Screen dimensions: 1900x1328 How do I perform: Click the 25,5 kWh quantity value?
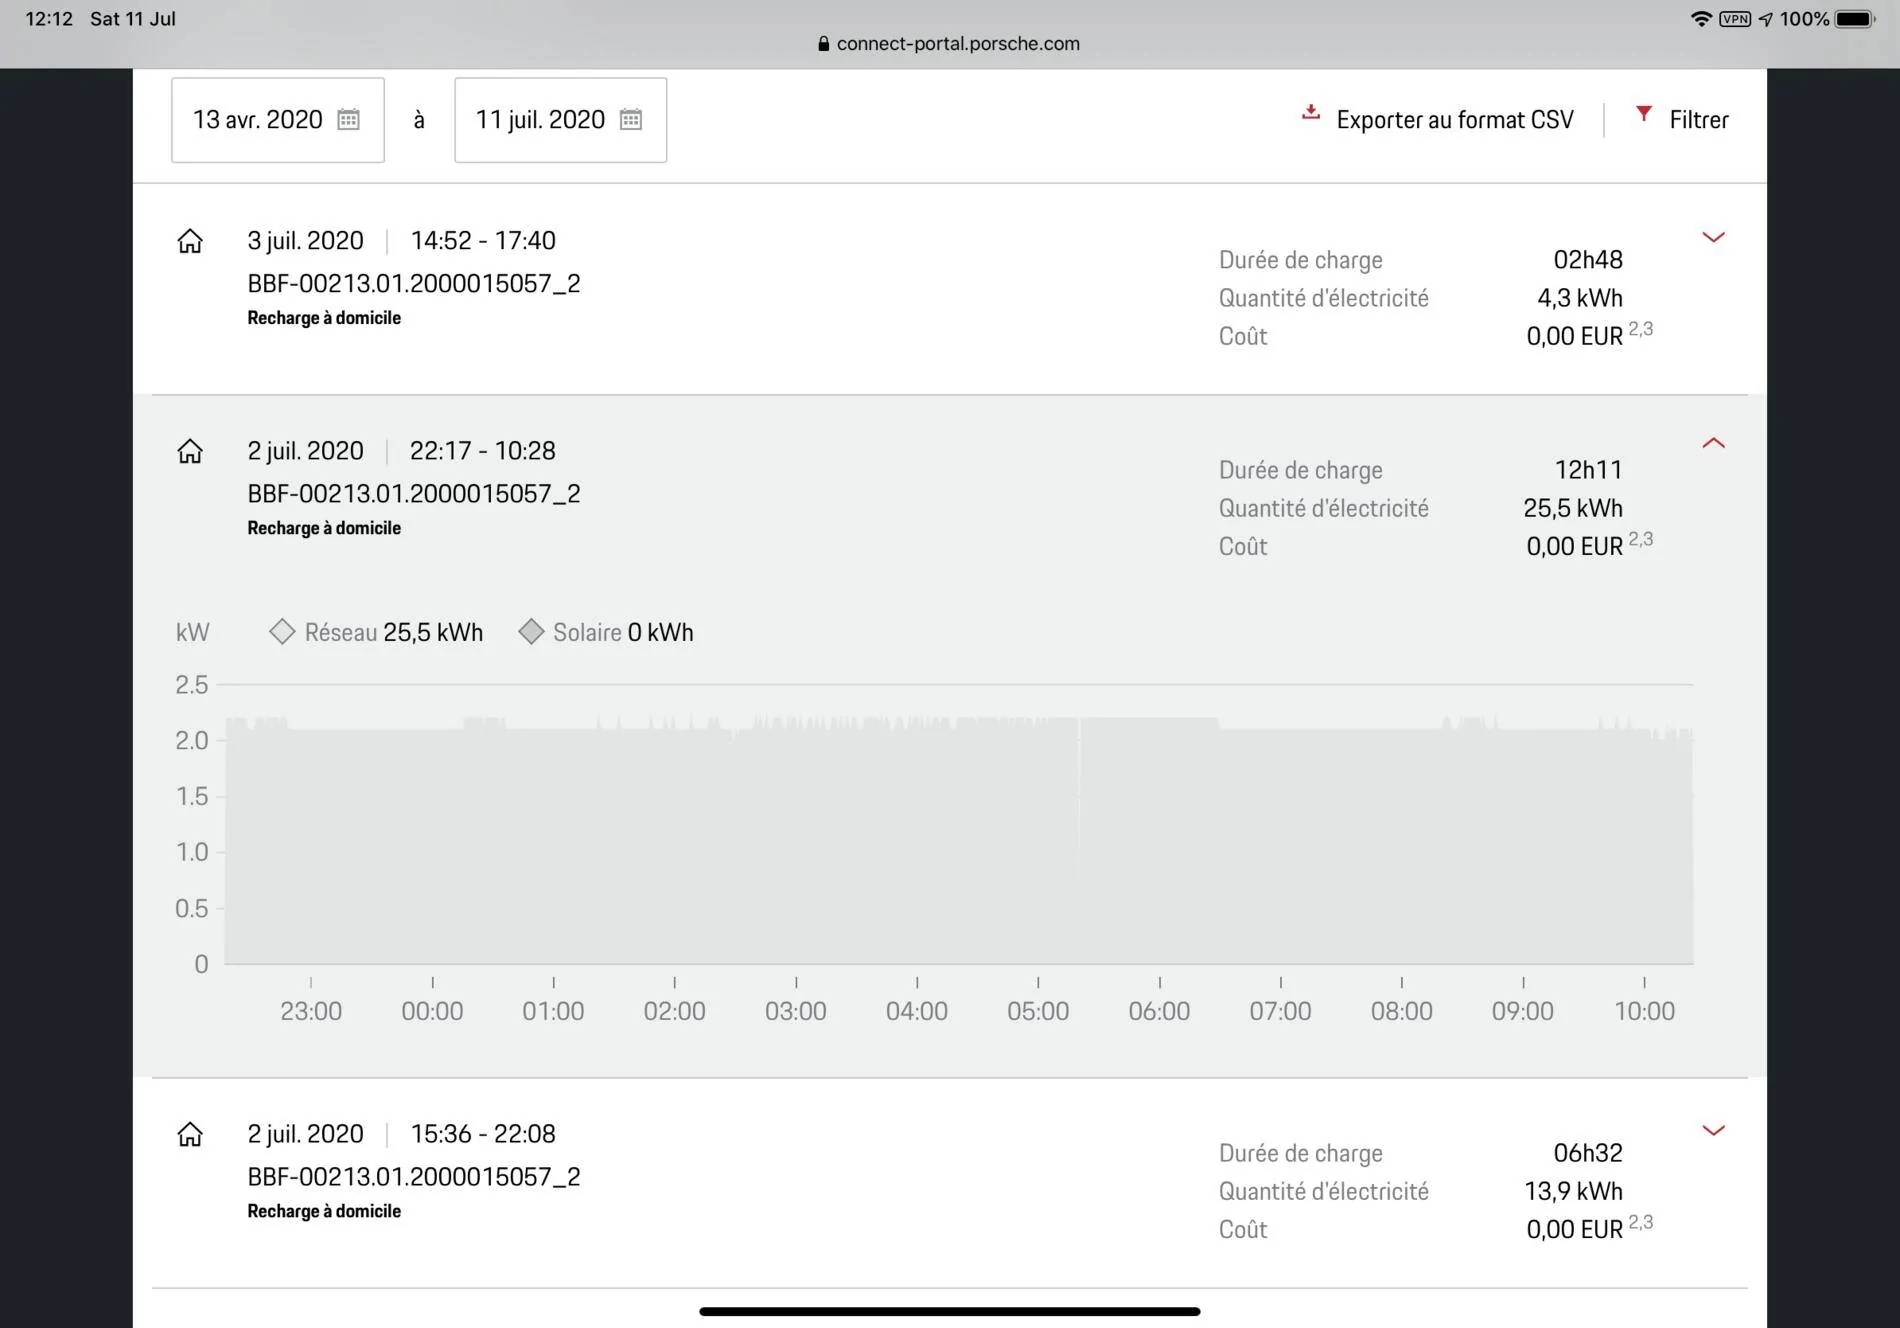[1573, 508]
